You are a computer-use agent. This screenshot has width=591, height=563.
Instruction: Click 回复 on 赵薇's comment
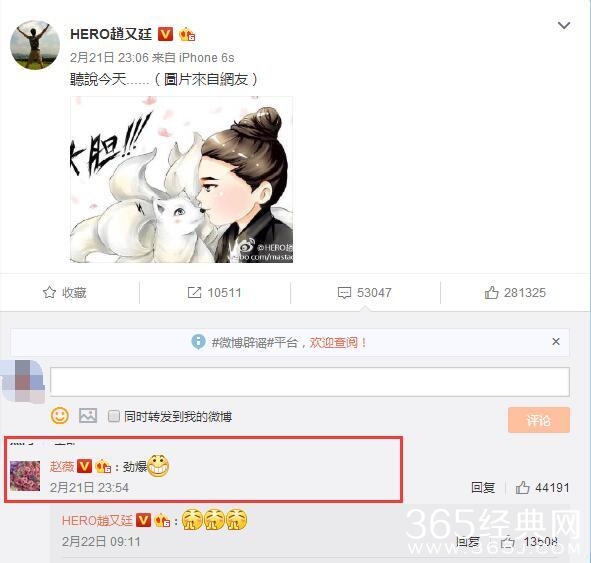coord(483,488)
